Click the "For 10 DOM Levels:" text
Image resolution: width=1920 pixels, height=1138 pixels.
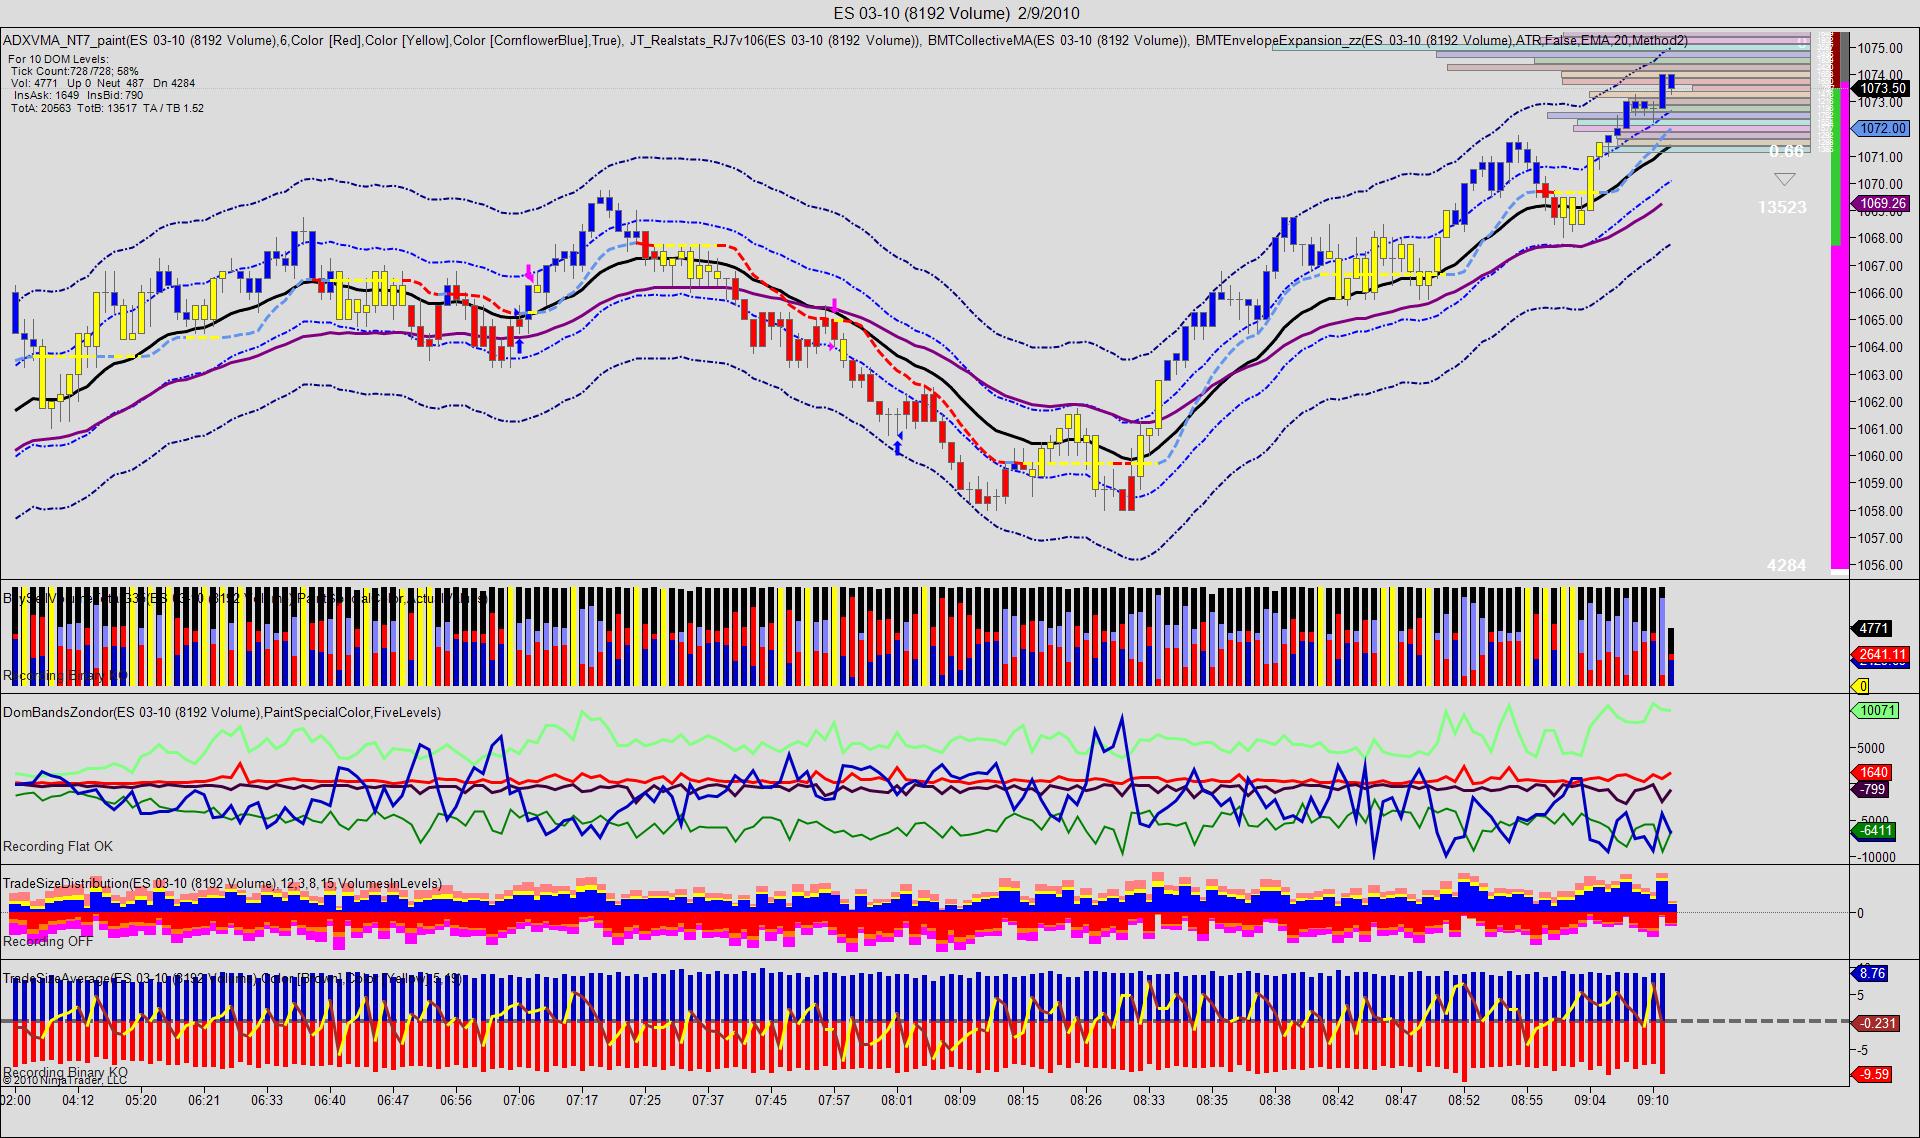(58, 59)
